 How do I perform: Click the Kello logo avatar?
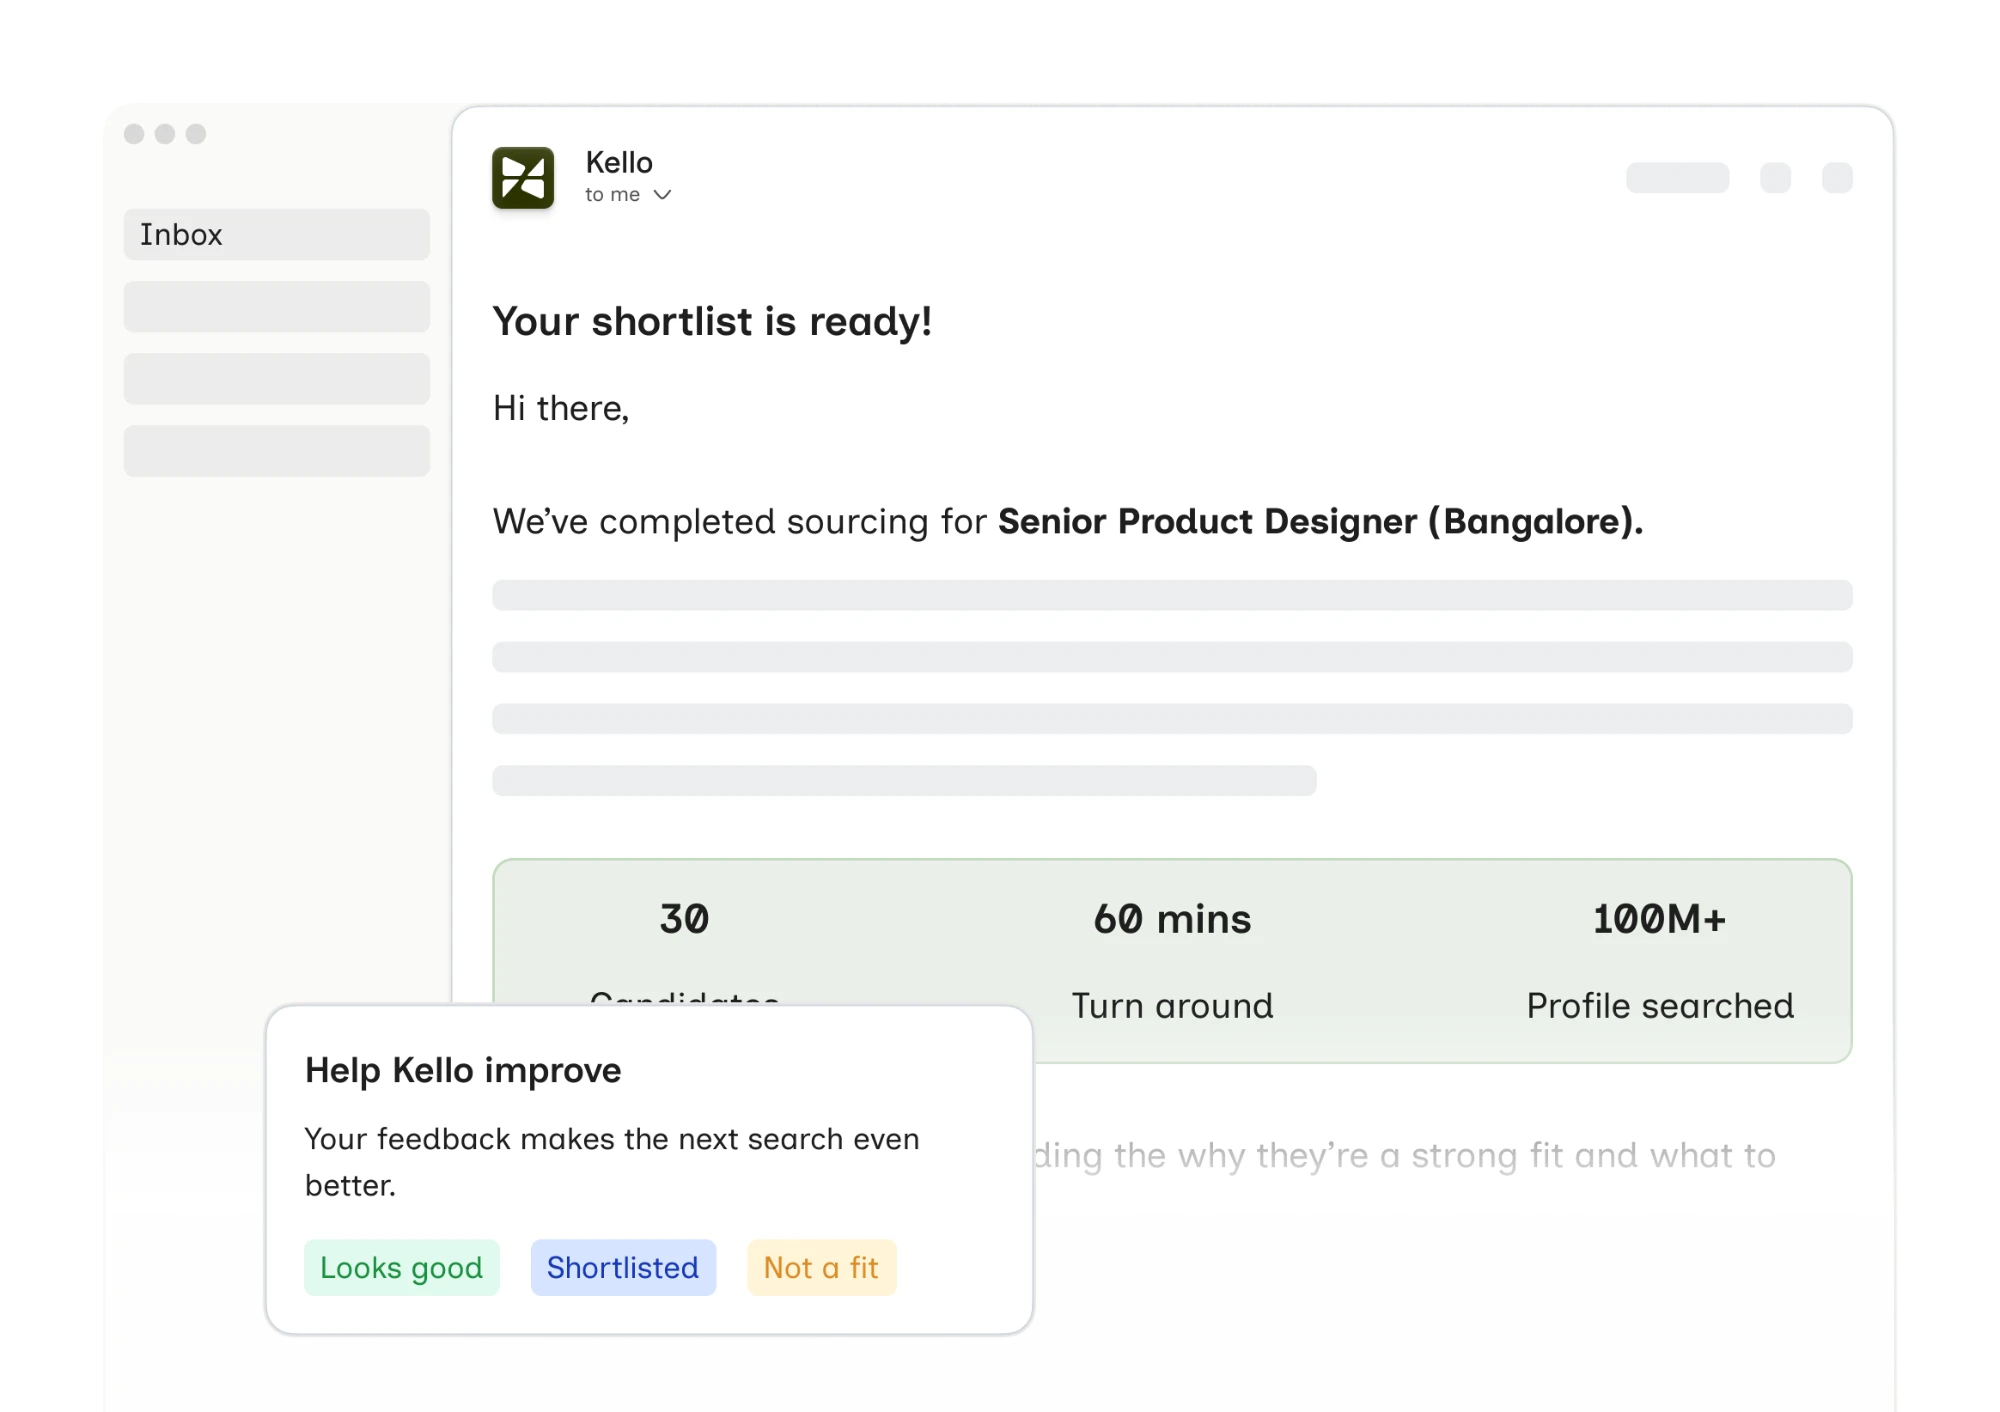[523, 177]
